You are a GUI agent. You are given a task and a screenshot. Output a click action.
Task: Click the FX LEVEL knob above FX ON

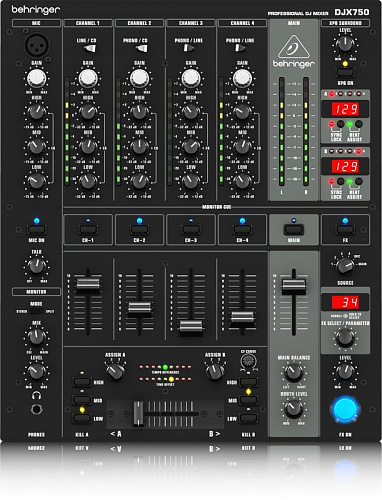point(345,372)
